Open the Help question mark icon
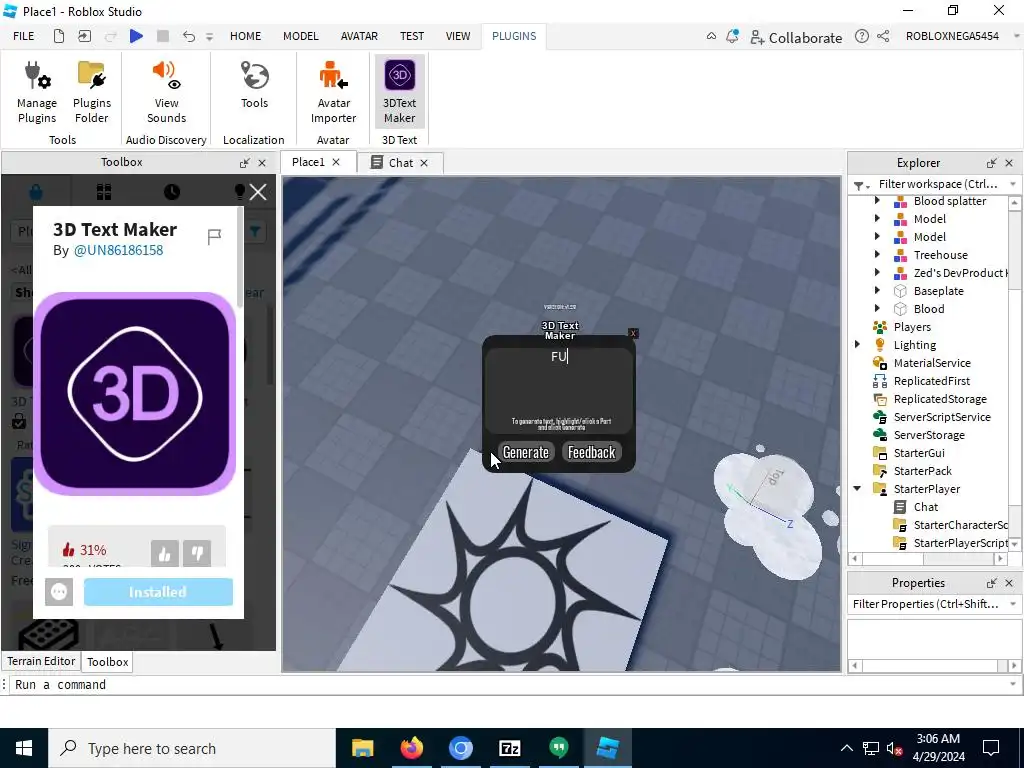The height and width of the screenshot is (768, 1024). click(x=861, y=36)
